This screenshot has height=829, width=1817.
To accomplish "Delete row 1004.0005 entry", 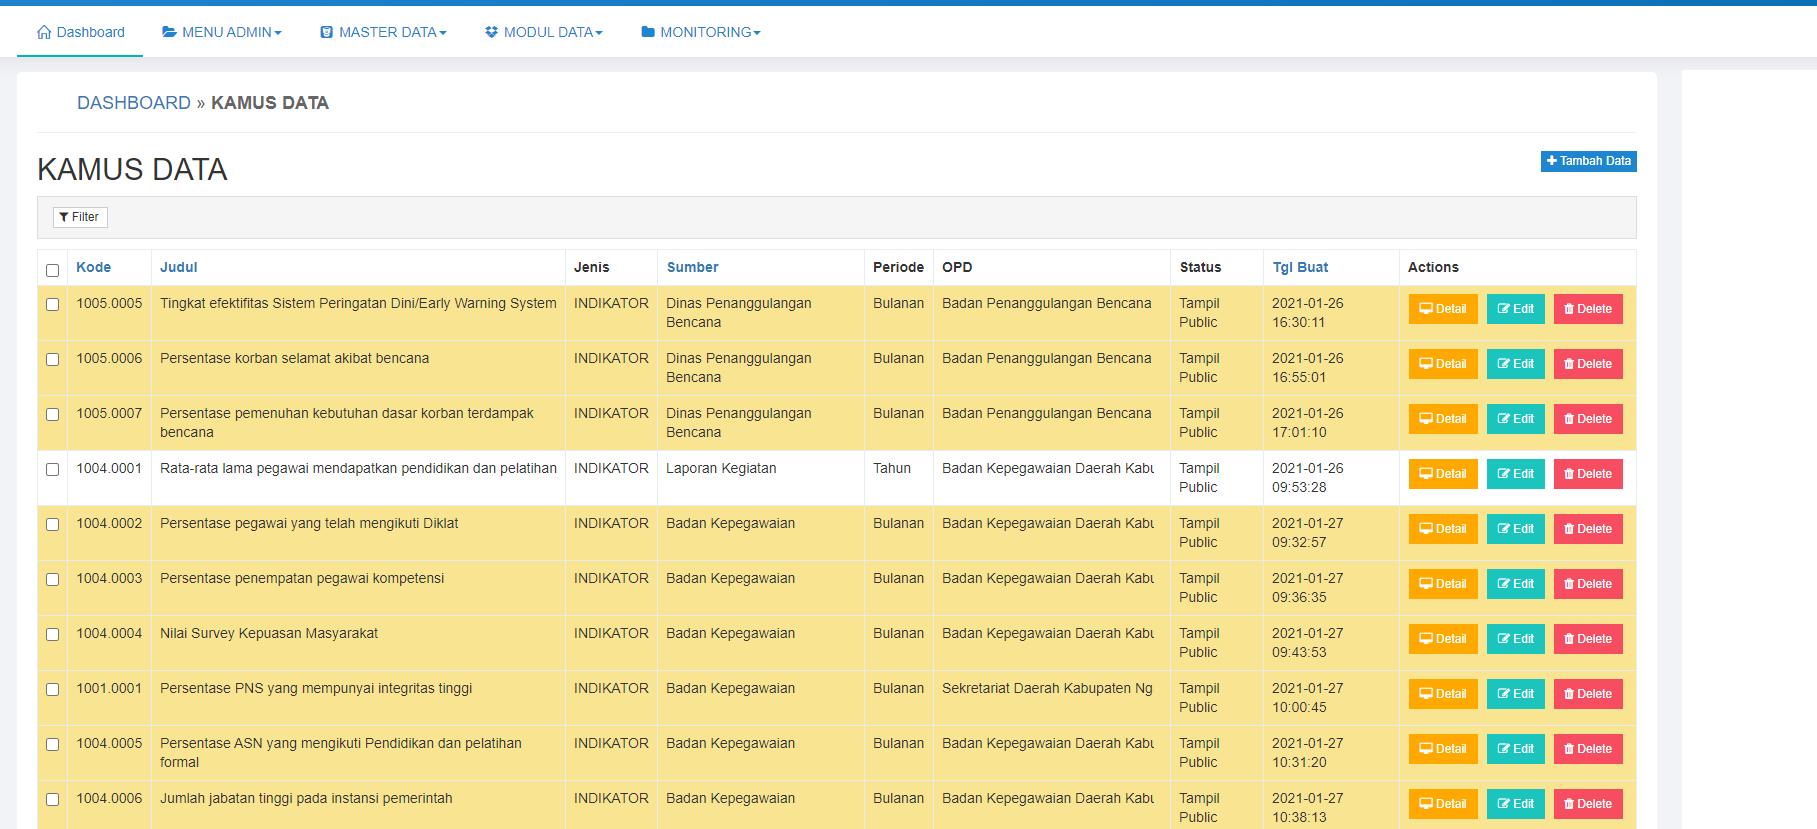I will 1588,749.
